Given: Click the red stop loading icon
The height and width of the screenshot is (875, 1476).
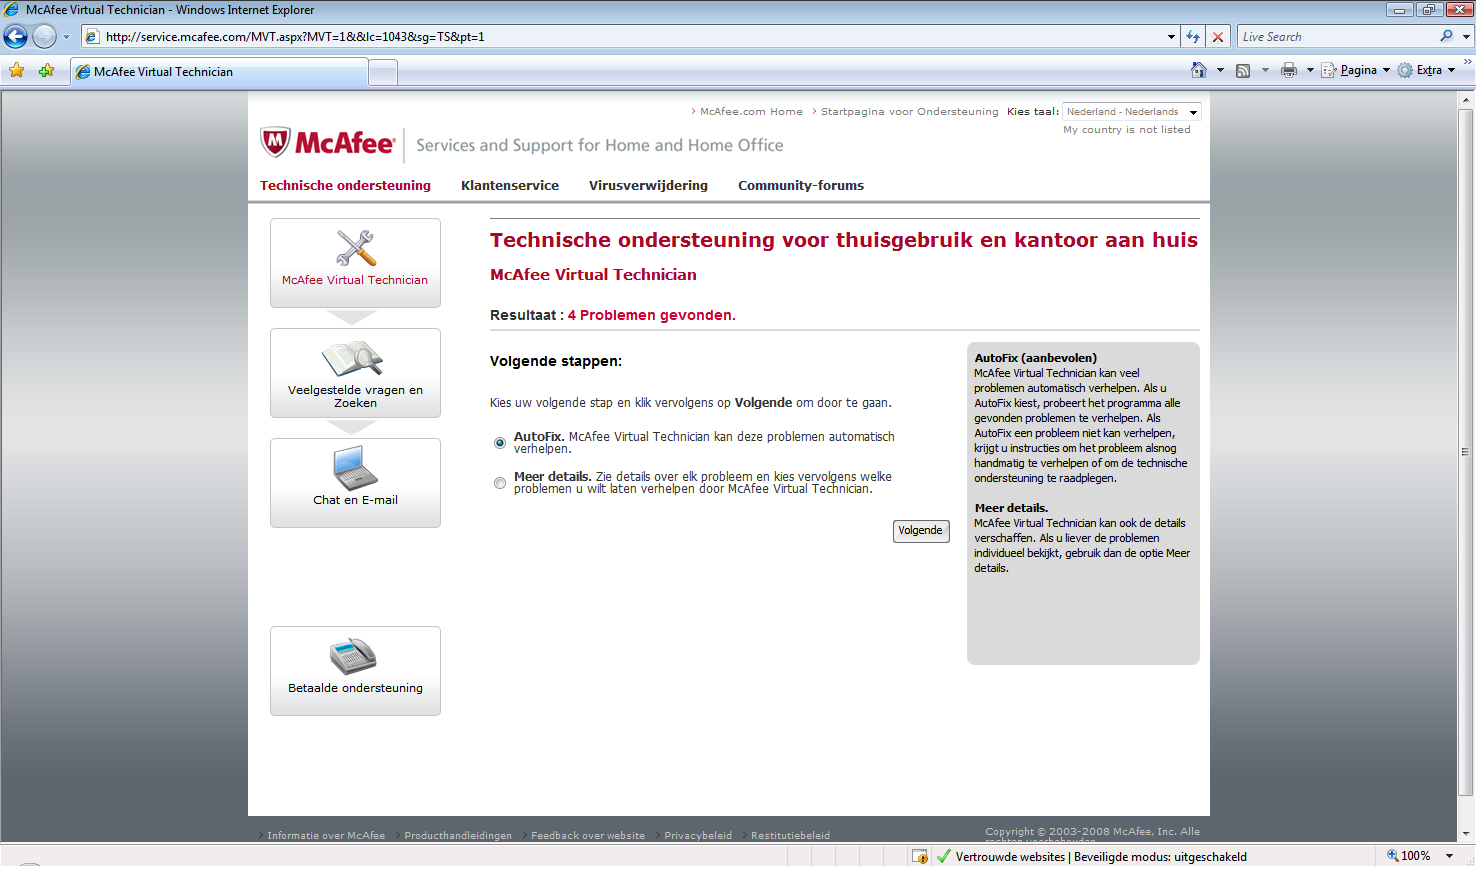Looking at the screenshot, I should [1218, 37].
